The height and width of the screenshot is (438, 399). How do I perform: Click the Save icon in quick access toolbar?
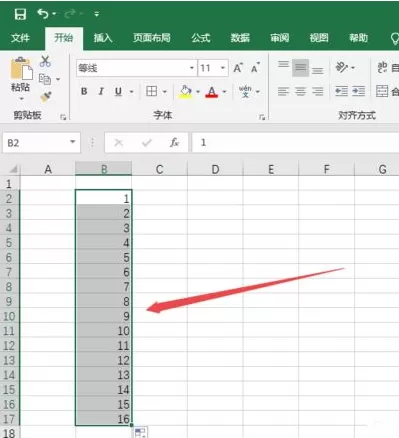[x=20, y=14]
